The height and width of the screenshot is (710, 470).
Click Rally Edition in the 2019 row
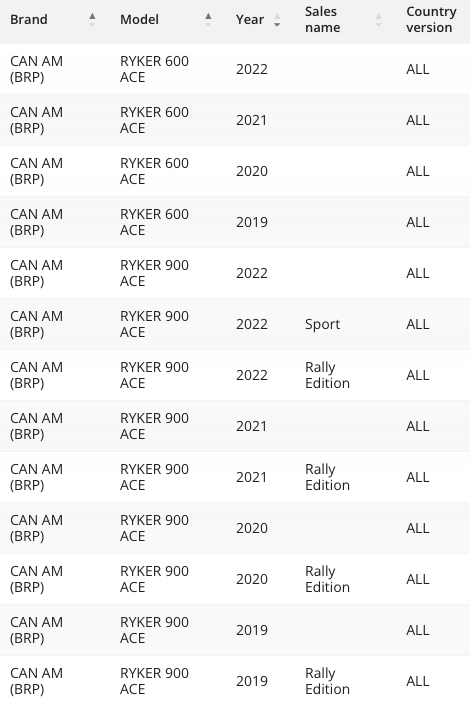(x=327, y=681)
